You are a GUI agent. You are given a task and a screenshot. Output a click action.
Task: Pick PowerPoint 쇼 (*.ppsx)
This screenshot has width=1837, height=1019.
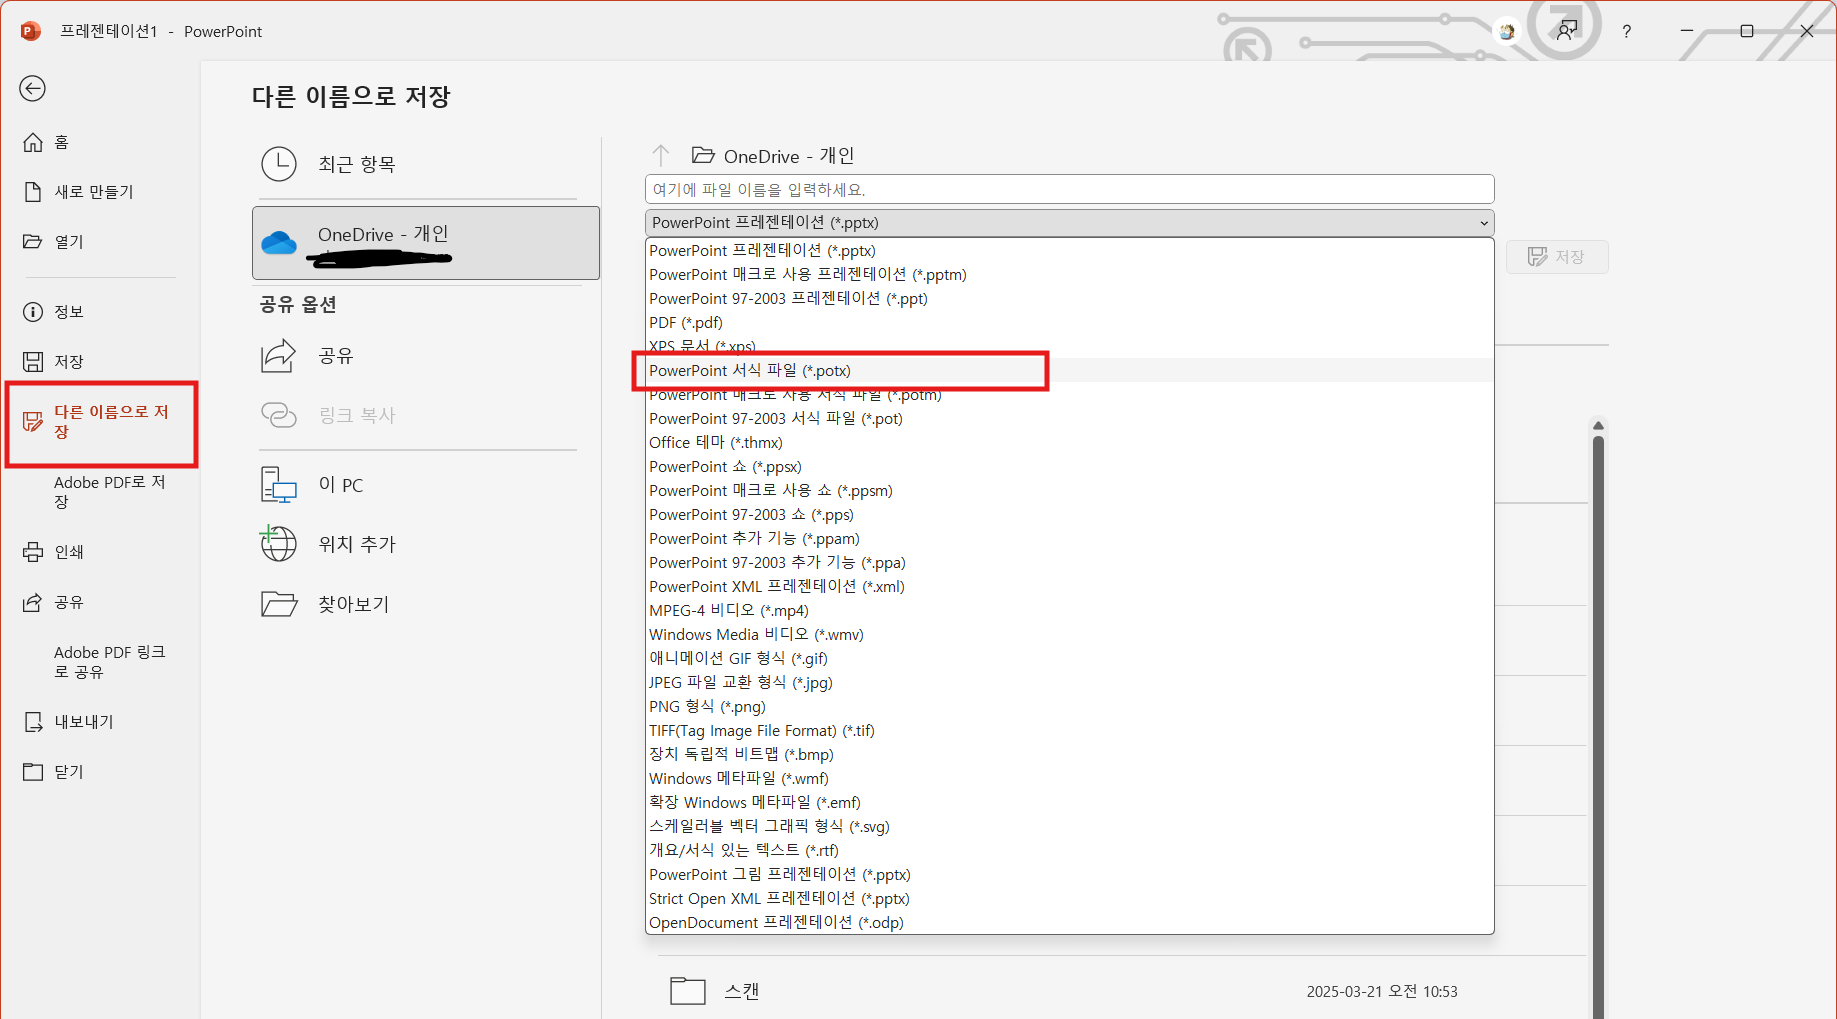[1070, 467]
